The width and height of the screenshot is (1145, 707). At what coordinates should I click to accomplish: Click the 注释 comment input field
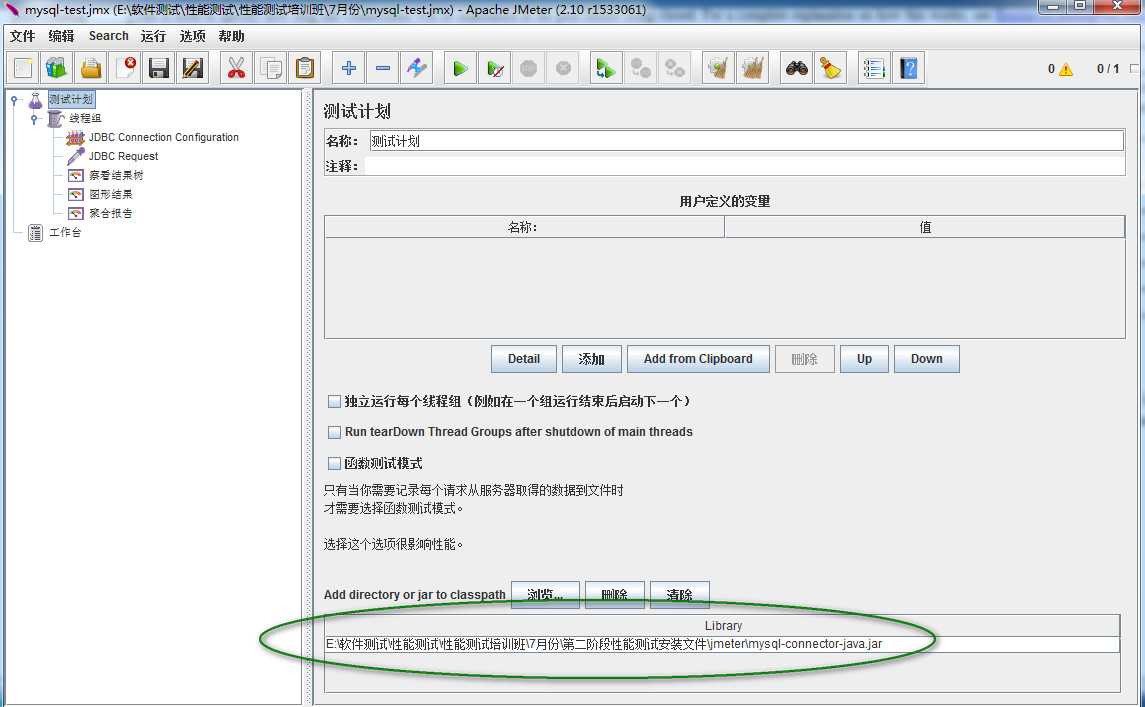pyautogui.click(x=745, y=167)
